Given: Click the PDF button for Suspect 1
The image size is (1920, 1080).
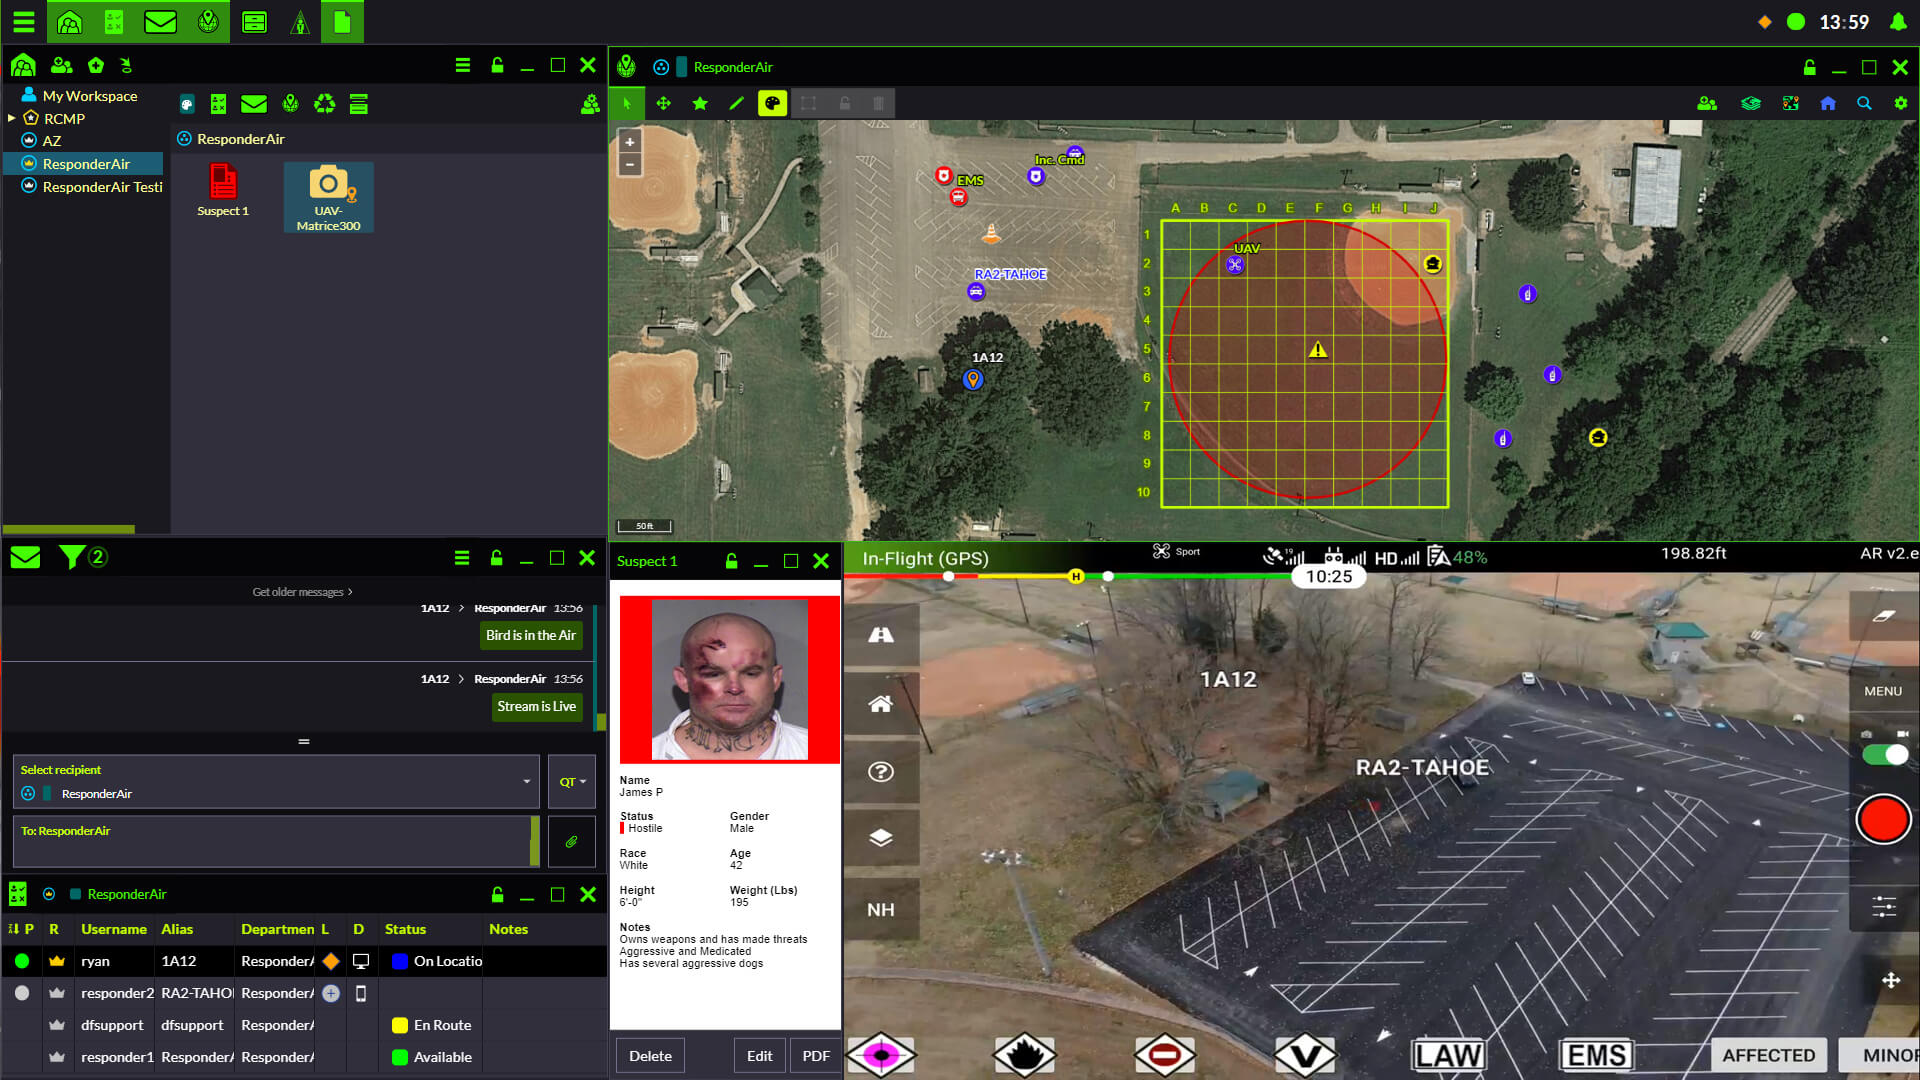Looking at the screenshot, I should coord(815,1056).
